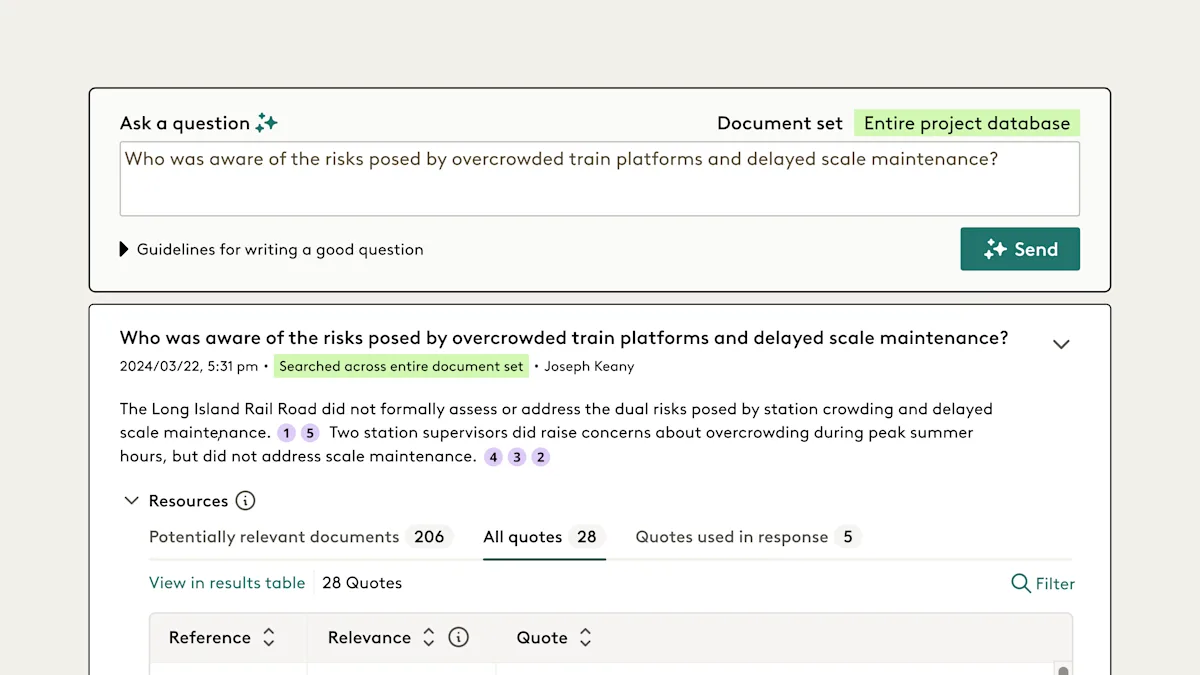Click the Searched across entire document set tag
1200x675 pixels.
pyautogui.click(x=401, y=366)
